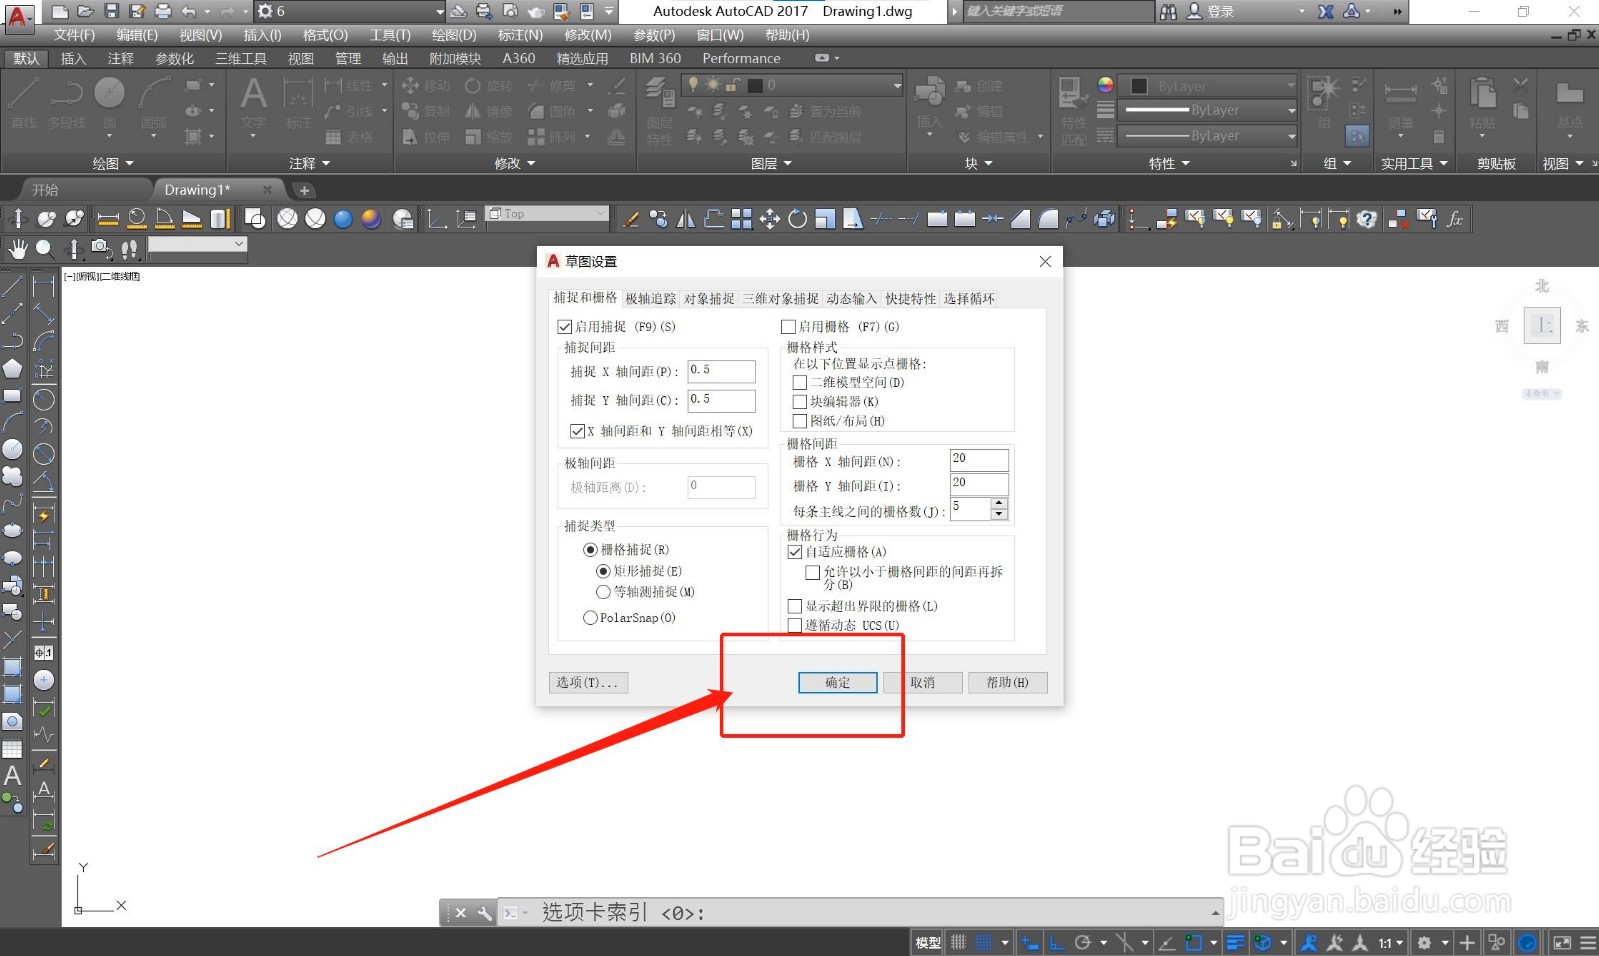Open the 文件(F) menu
1599x956 pixels.
[74, 35]
